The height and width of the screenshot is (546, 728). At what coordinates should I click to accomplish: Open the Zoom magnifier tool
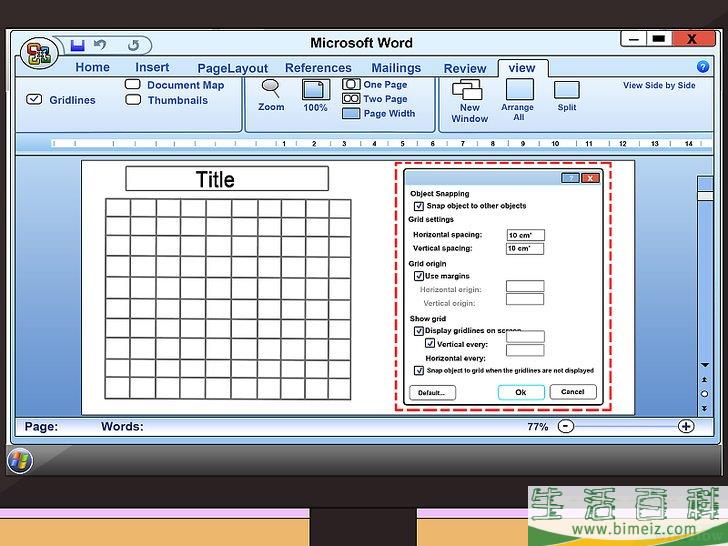coord(270,88)
